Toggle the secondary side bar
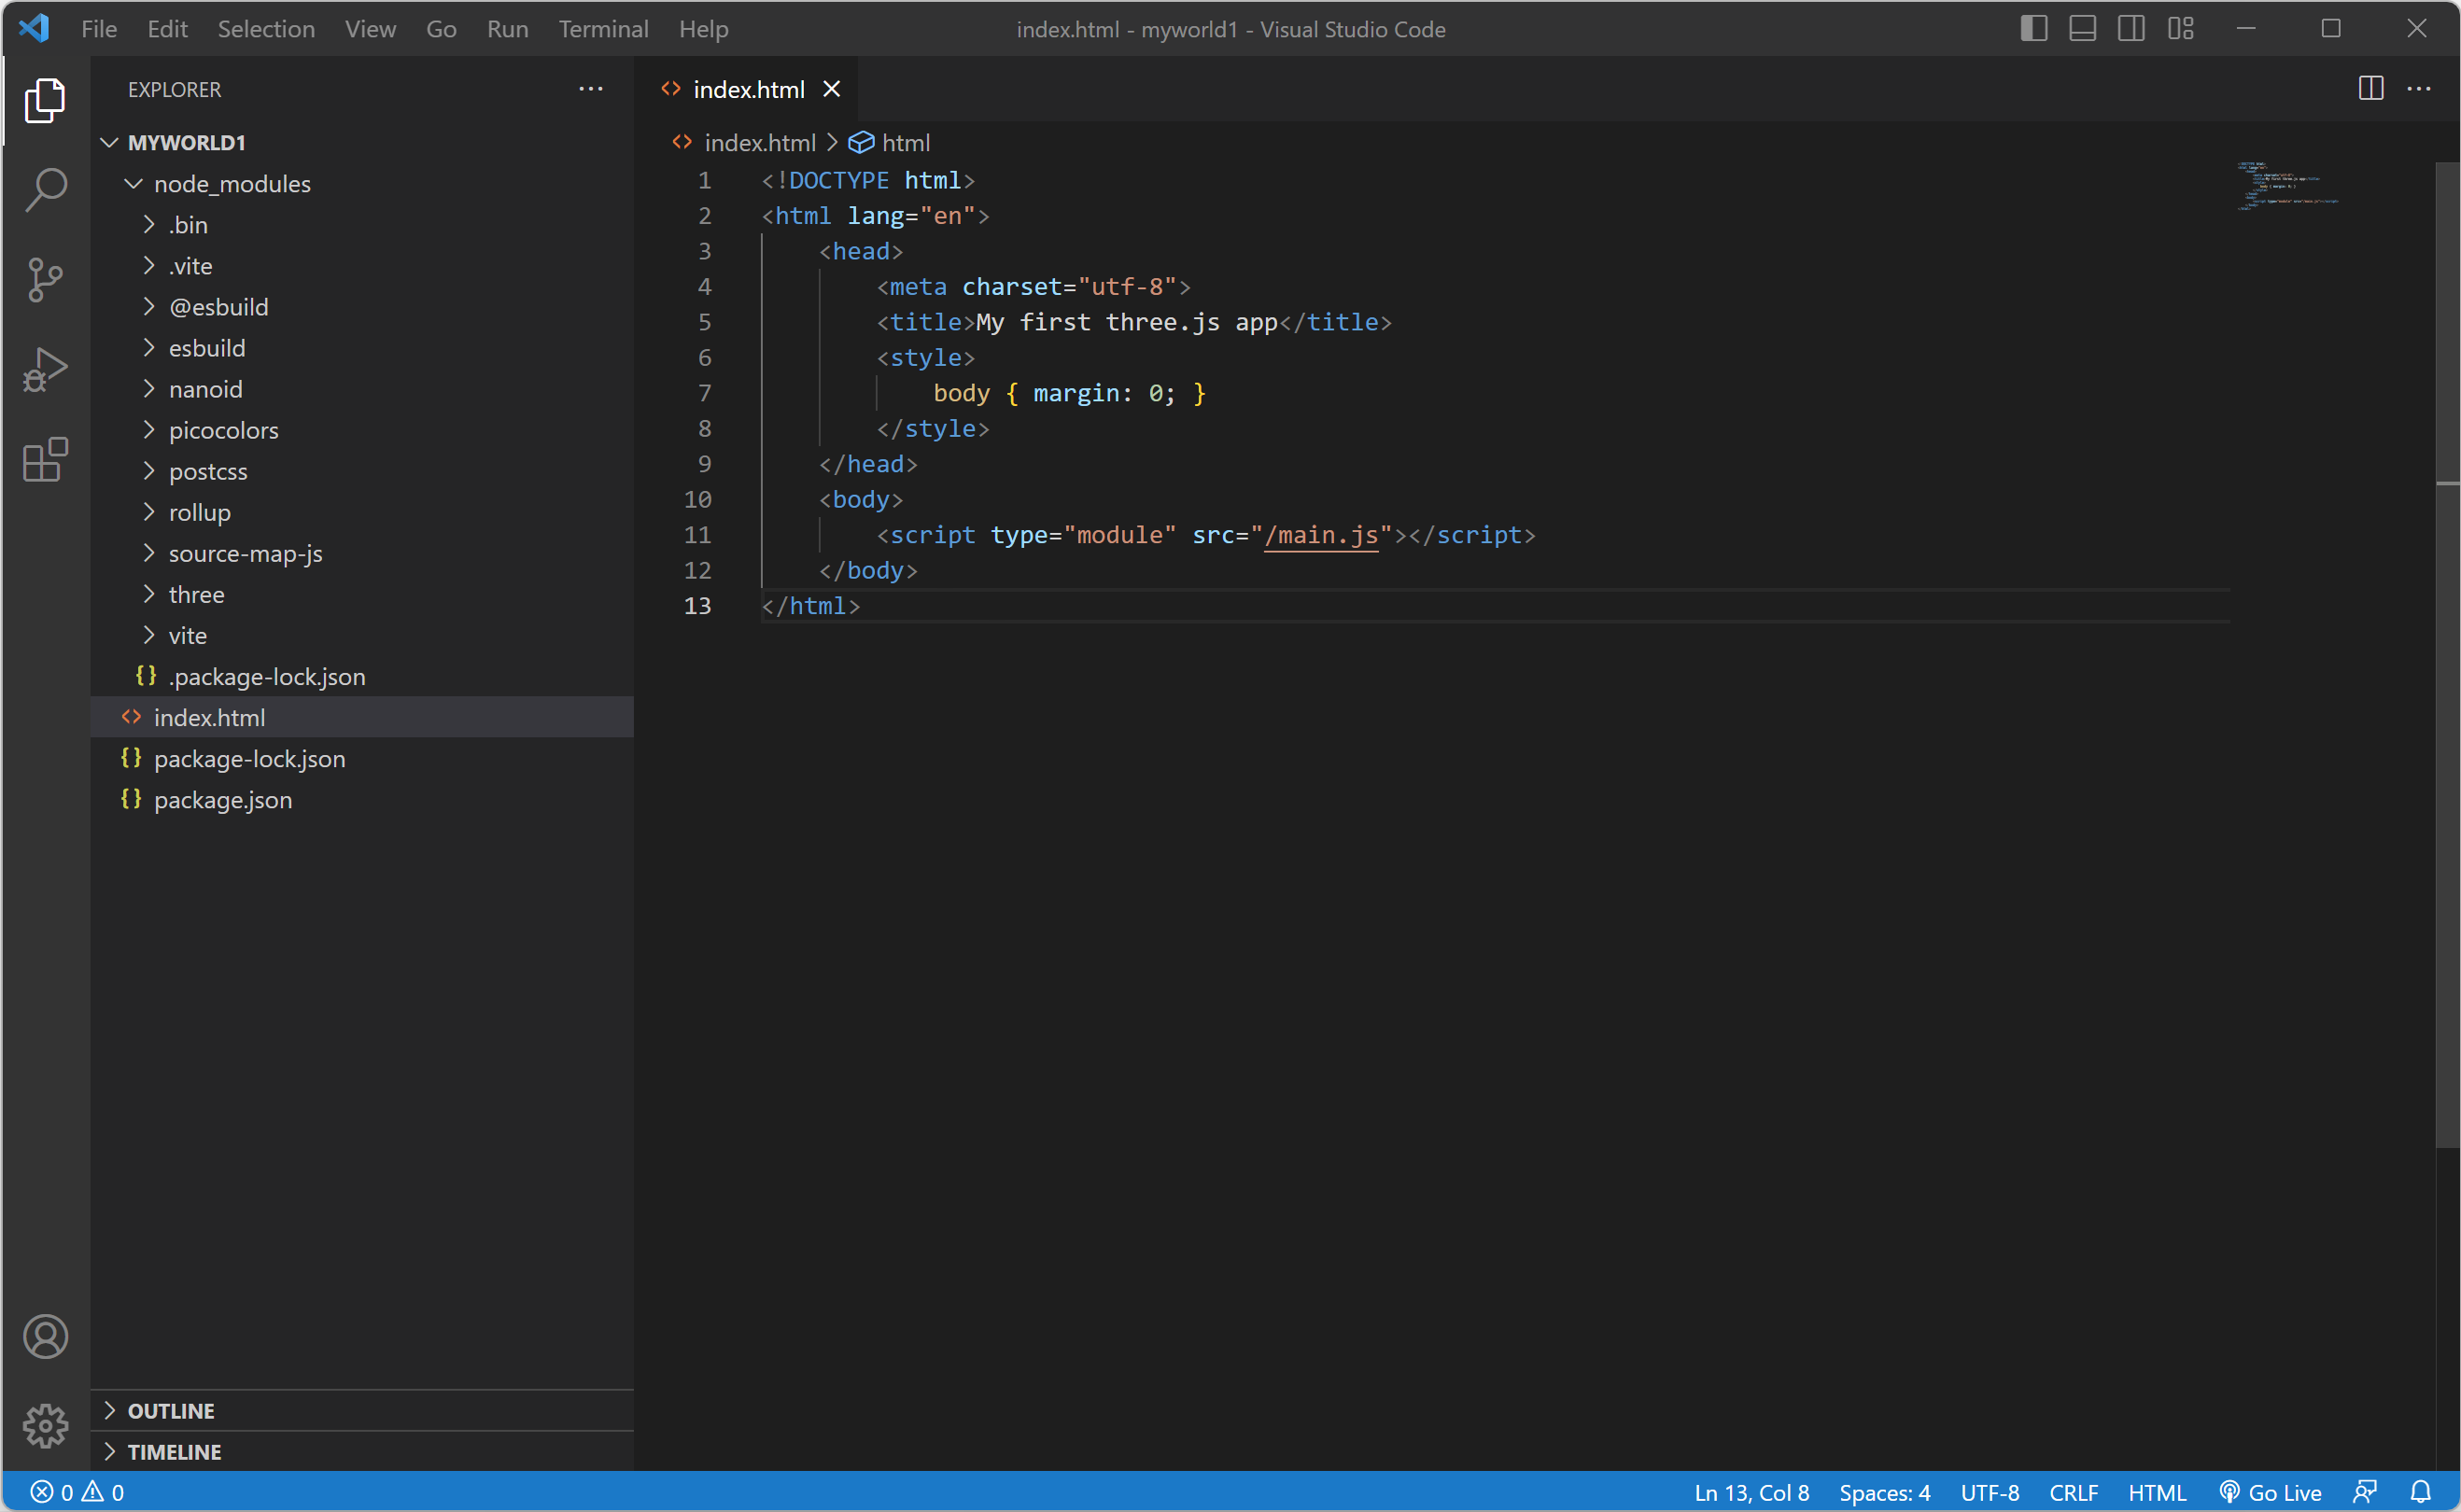The width and height of the screenshot is (2461, 1512). pos(2131,29)
